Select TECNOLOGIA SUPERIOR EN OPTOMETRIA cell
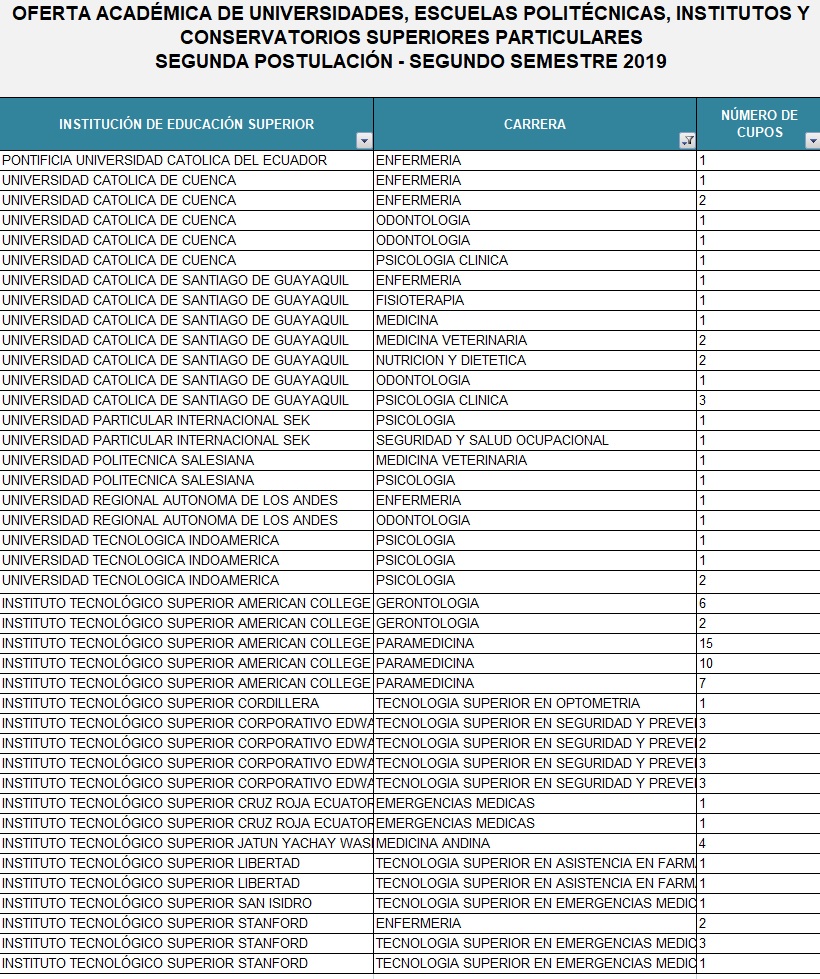 535,703
